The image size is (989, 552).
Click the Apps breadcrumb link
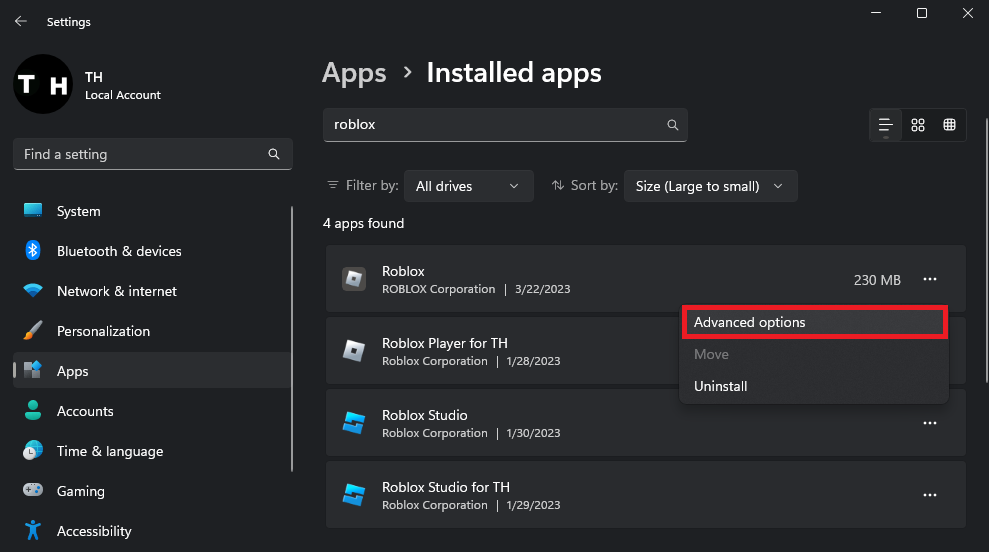[354, 73]
